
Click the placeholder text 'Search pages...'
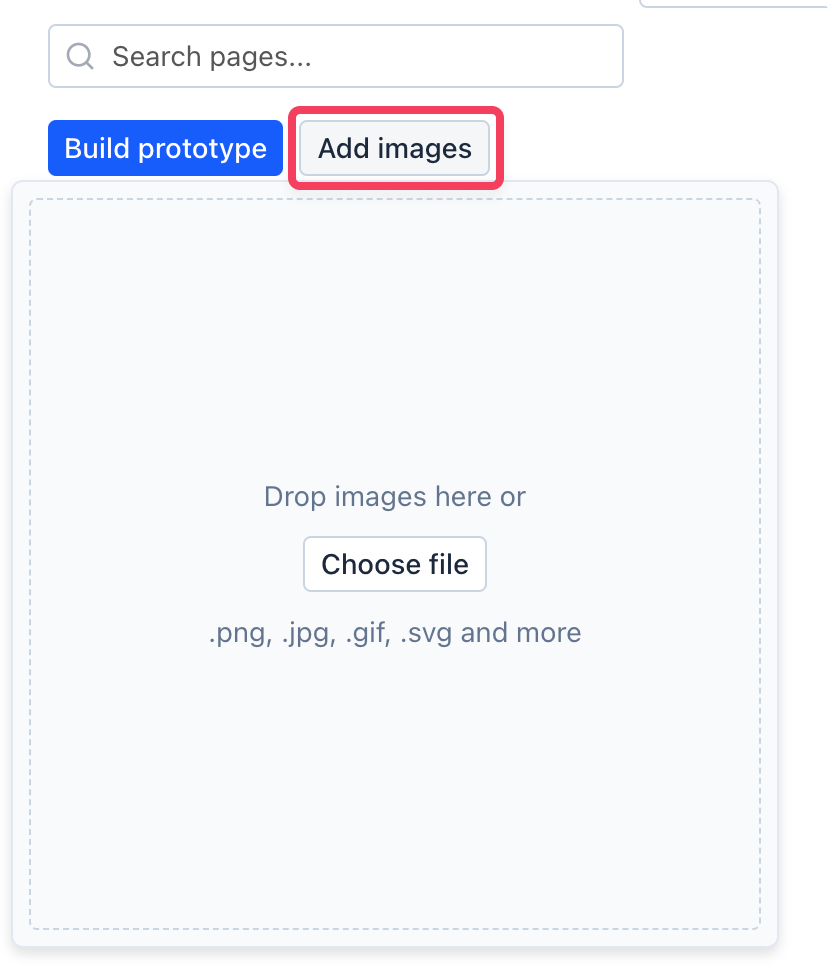coord(212,56)
